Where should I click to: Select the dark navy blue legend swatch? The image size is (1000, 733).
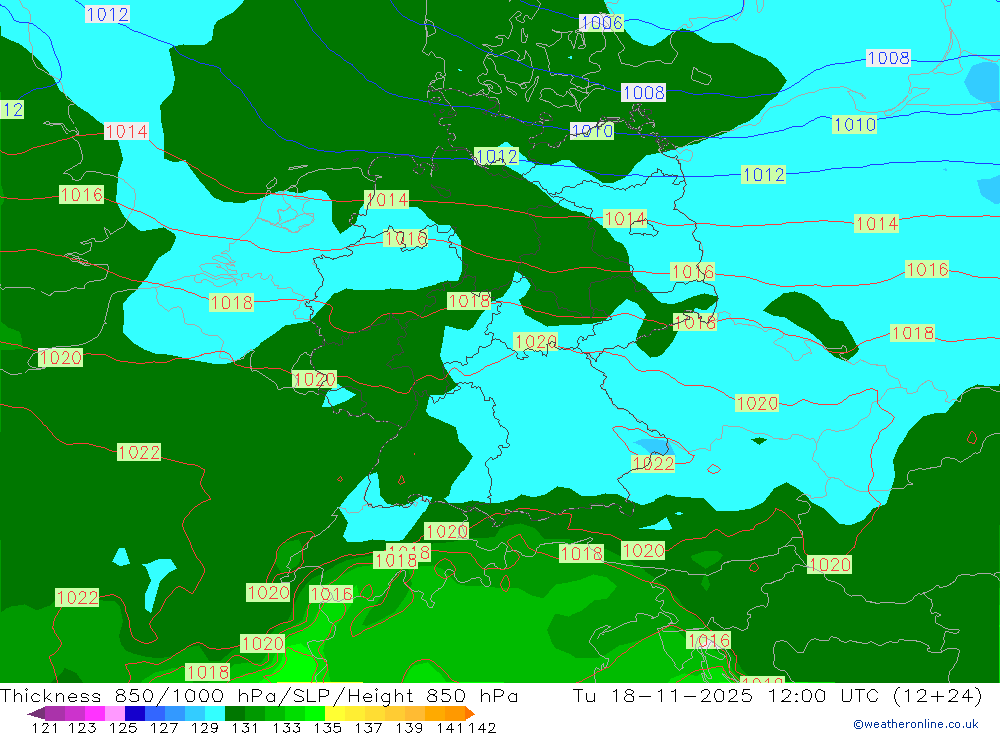135,713
